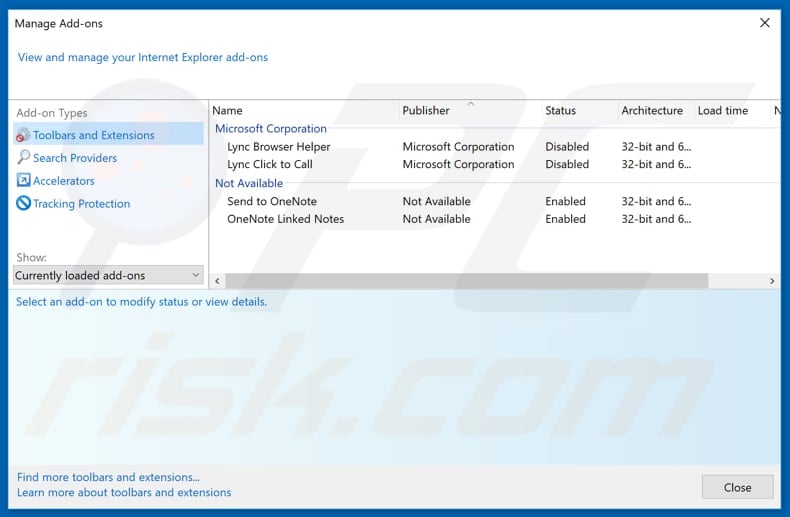The height and width of the screenshot is (517, 790).
Task: Click Enabled status of Send to OneNote
Action: point(565,201)
